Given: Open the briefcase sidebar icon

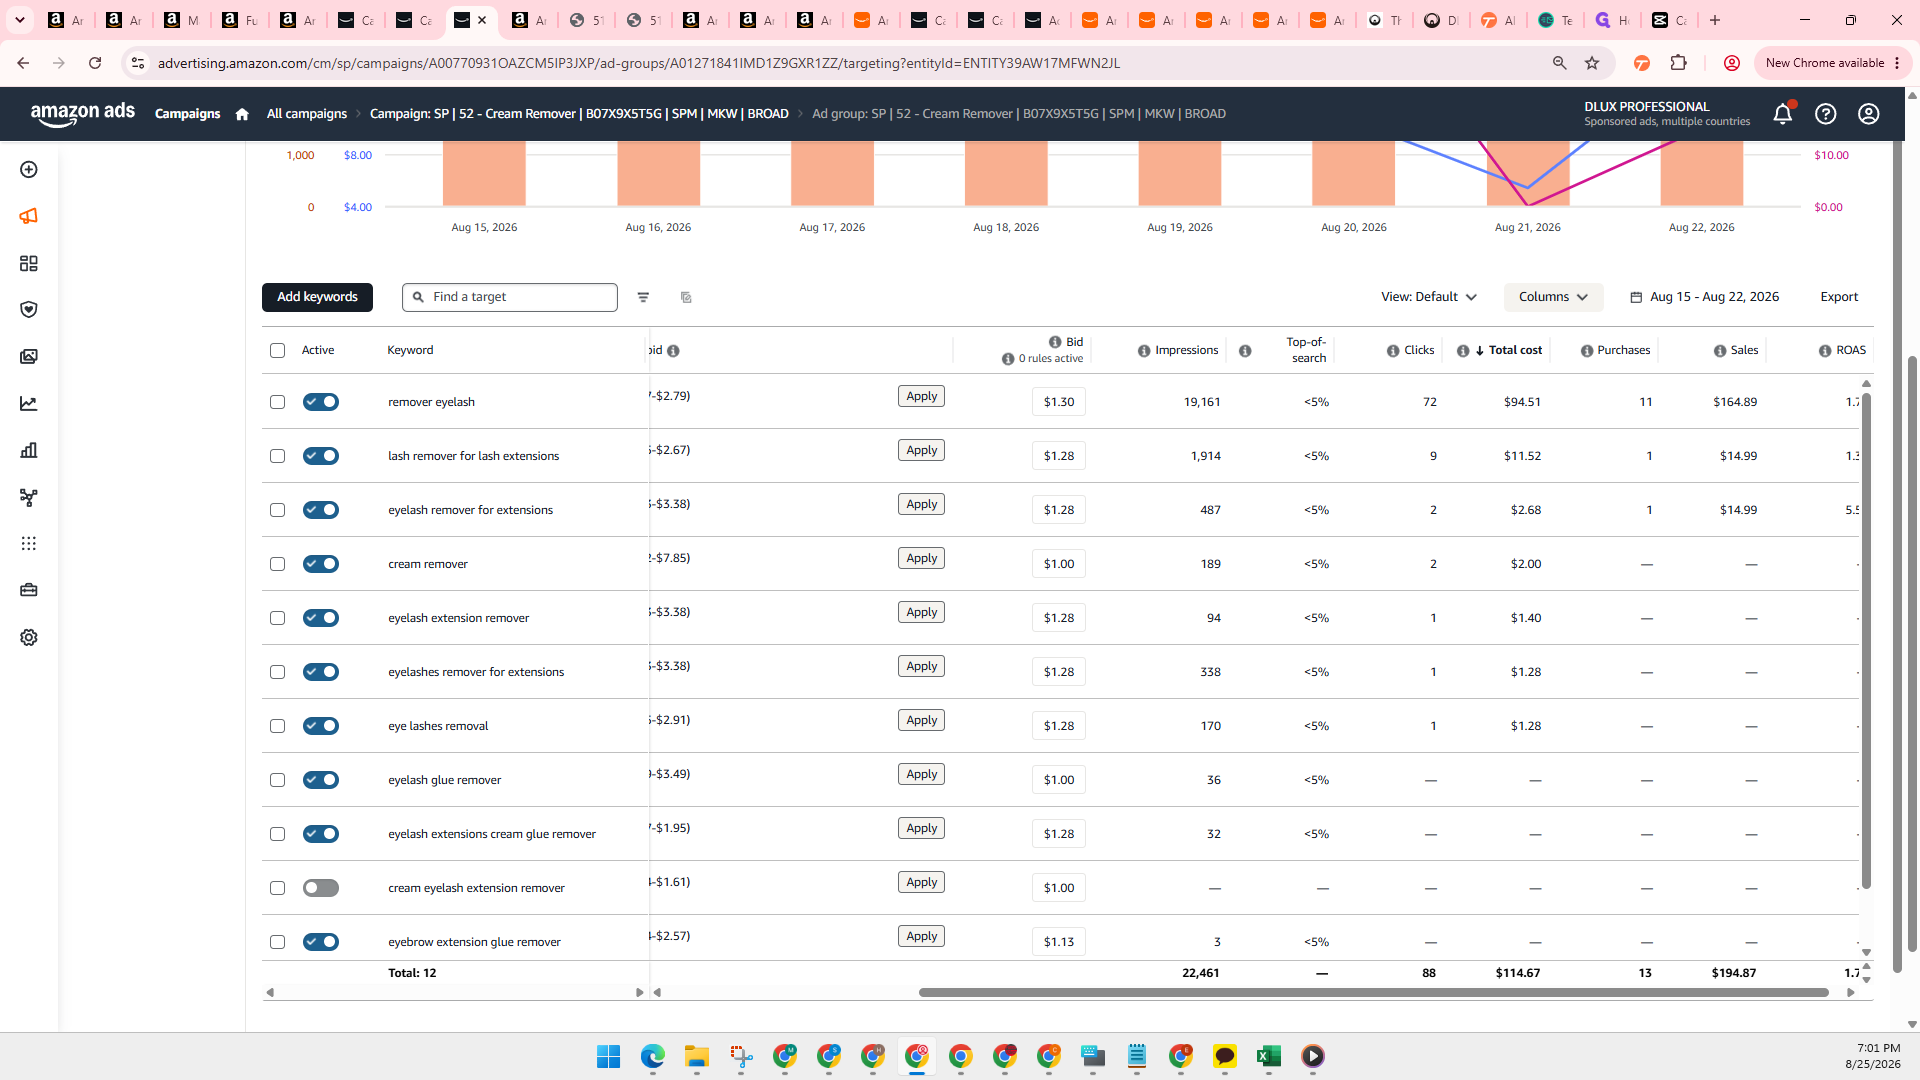Looking at the screenshot, I should (29, 590).
